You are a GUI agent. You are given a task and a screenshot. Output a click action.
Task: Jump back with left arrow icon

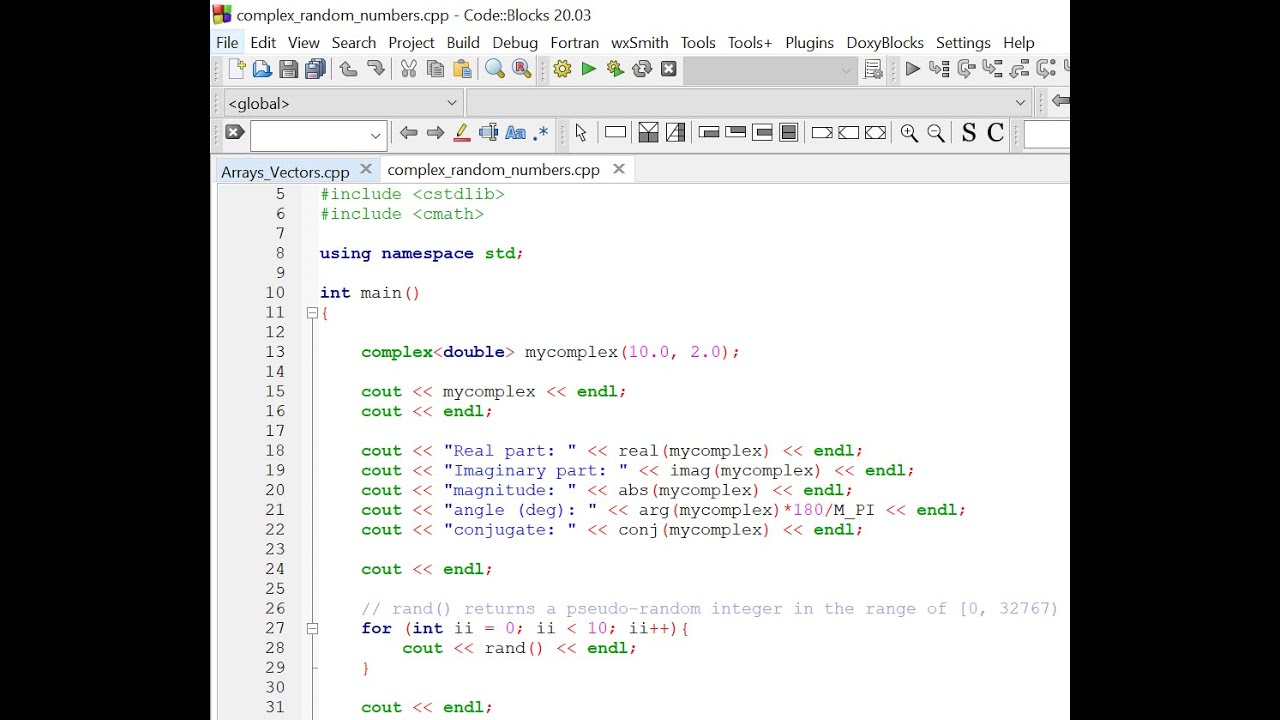[408, 133]
